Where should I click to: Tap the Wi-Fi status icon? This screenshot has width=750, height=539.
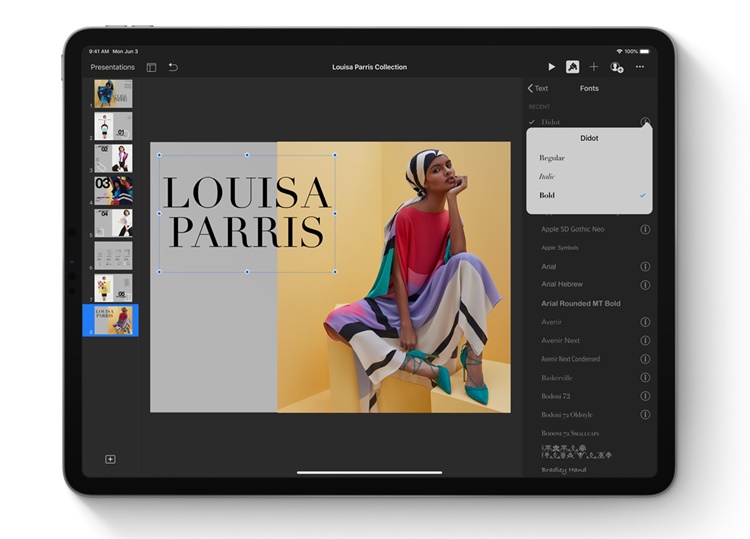pos(619,51)
